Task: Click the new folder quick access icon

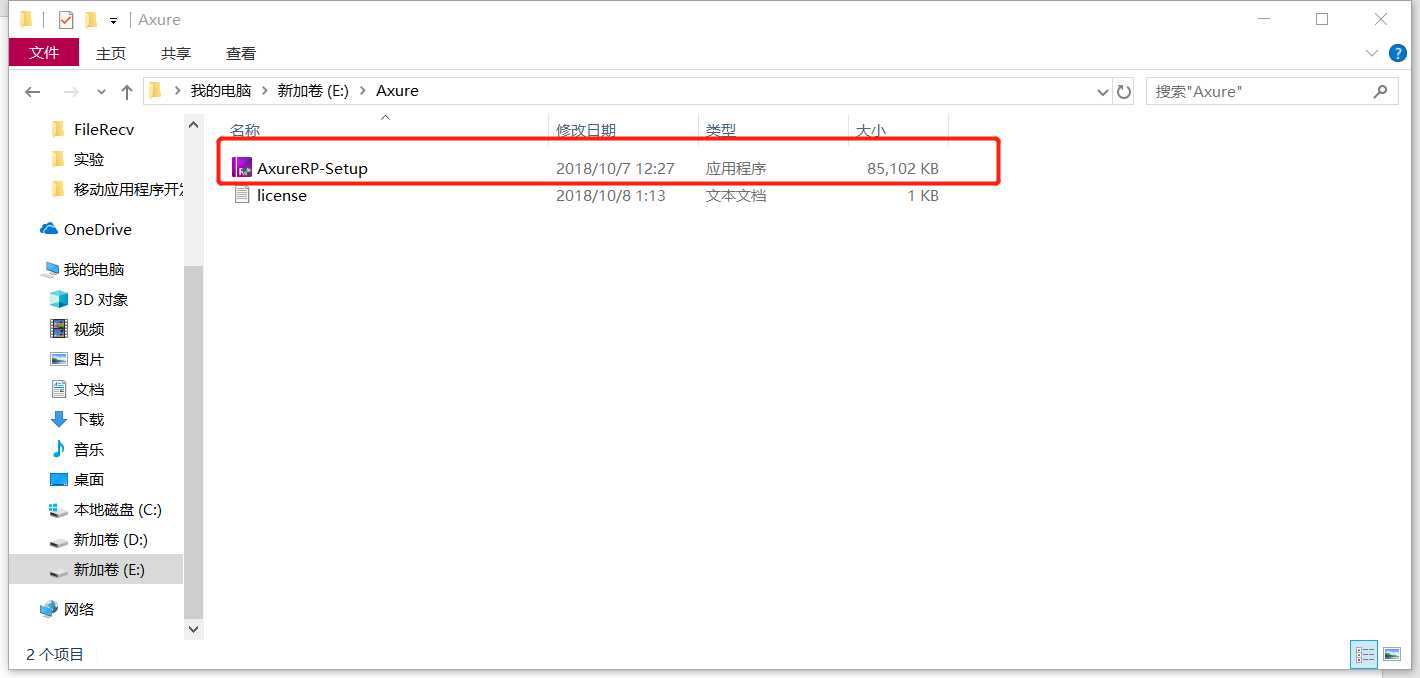Action: click(91, 19)
